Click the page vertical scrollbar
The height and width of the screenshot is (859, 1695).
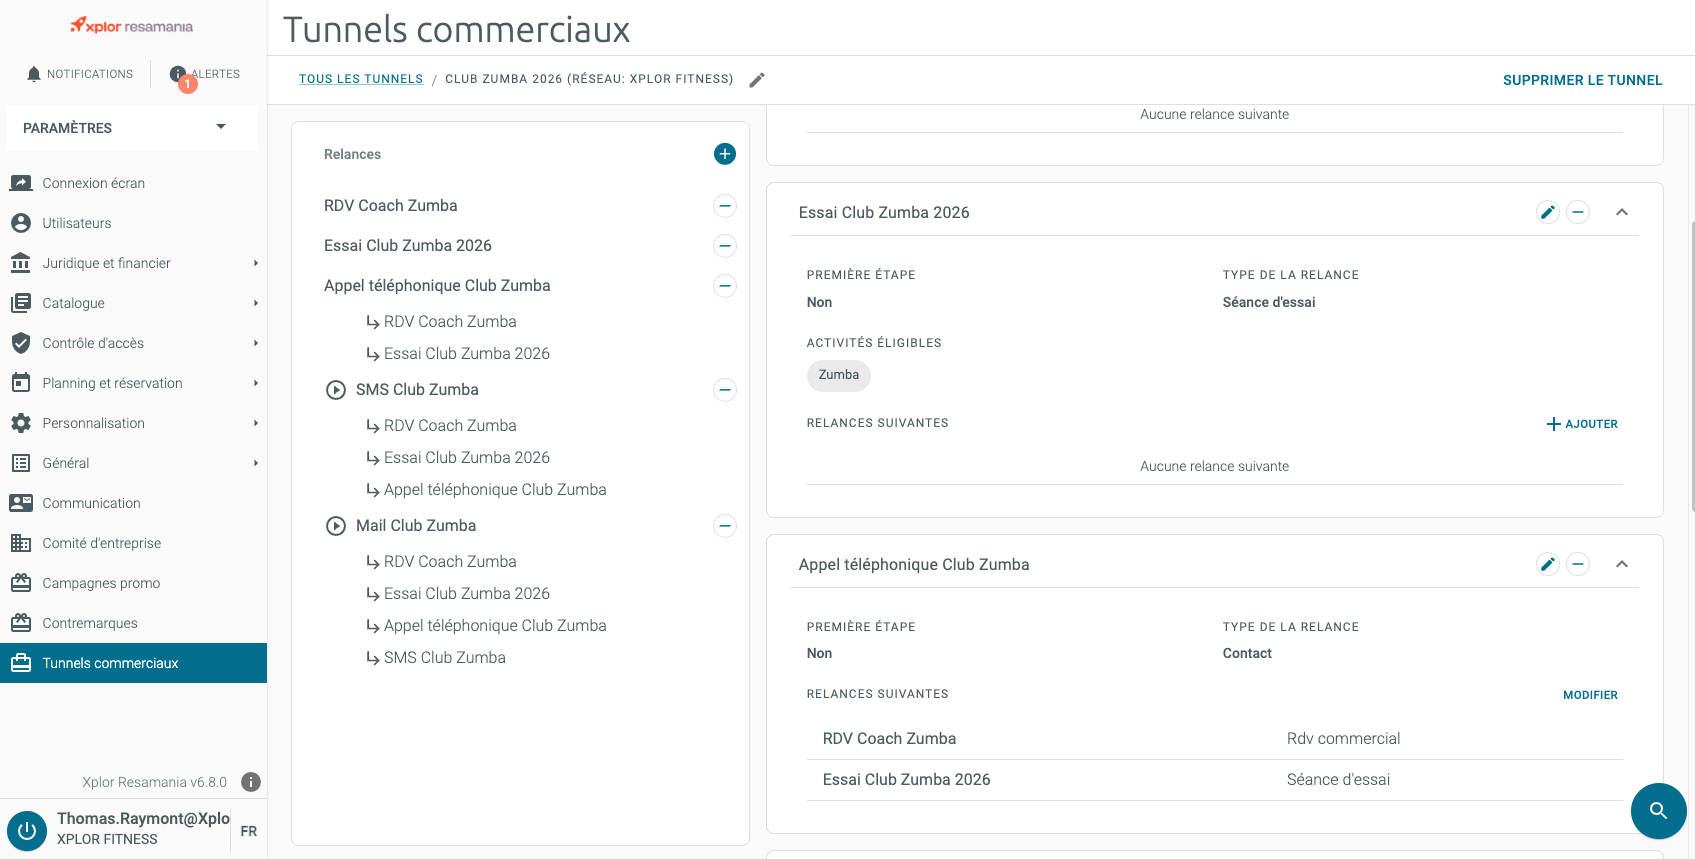[x=1691, y=365]
